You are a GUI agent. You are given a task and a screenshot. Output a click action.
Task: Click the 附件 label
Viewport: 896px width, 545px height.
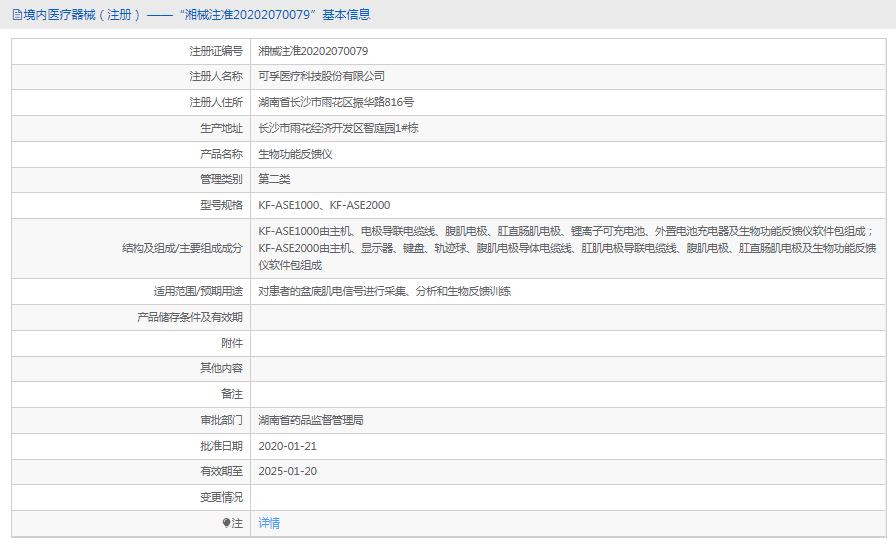tap(232, 343)
